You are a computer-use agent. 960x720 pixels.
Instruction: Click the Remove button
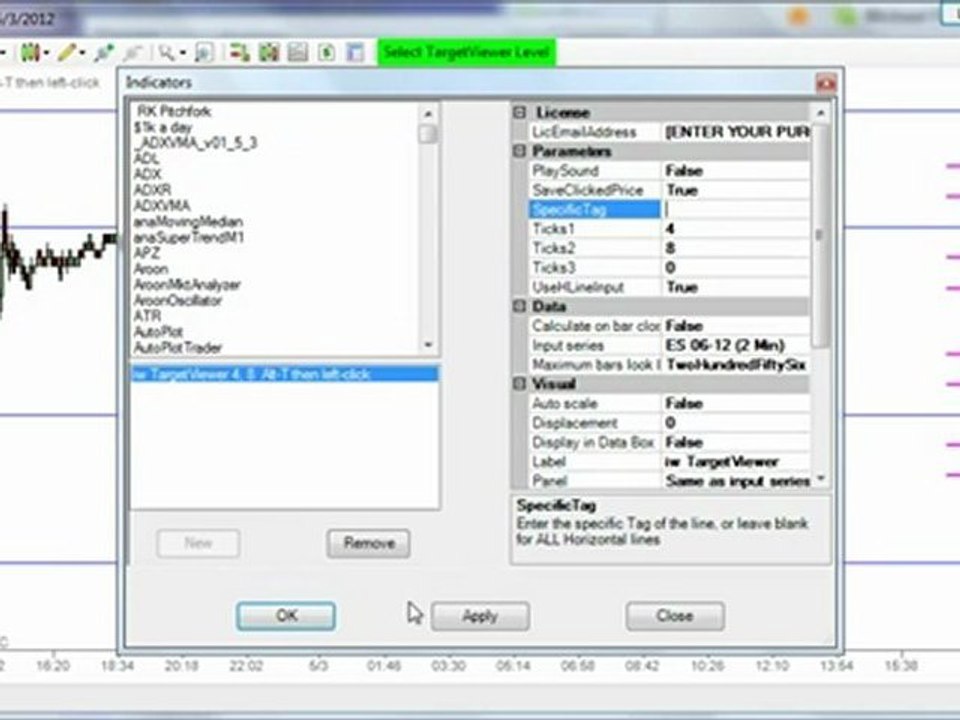369,544
